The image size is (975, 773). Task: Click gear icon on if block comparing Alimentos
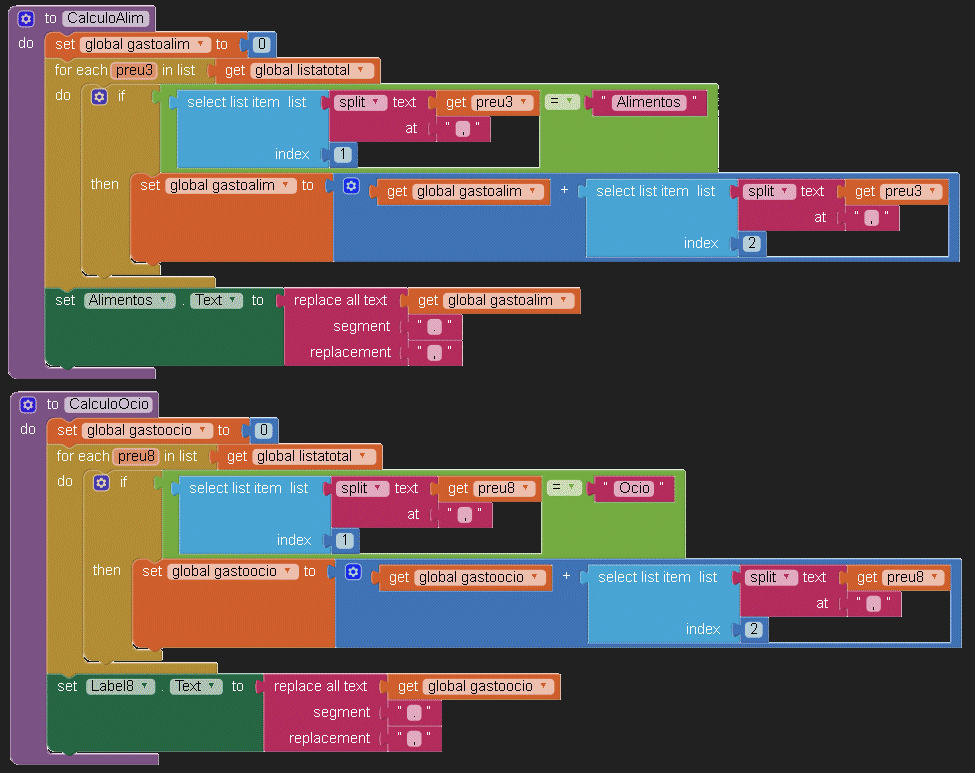click(99, 96)
